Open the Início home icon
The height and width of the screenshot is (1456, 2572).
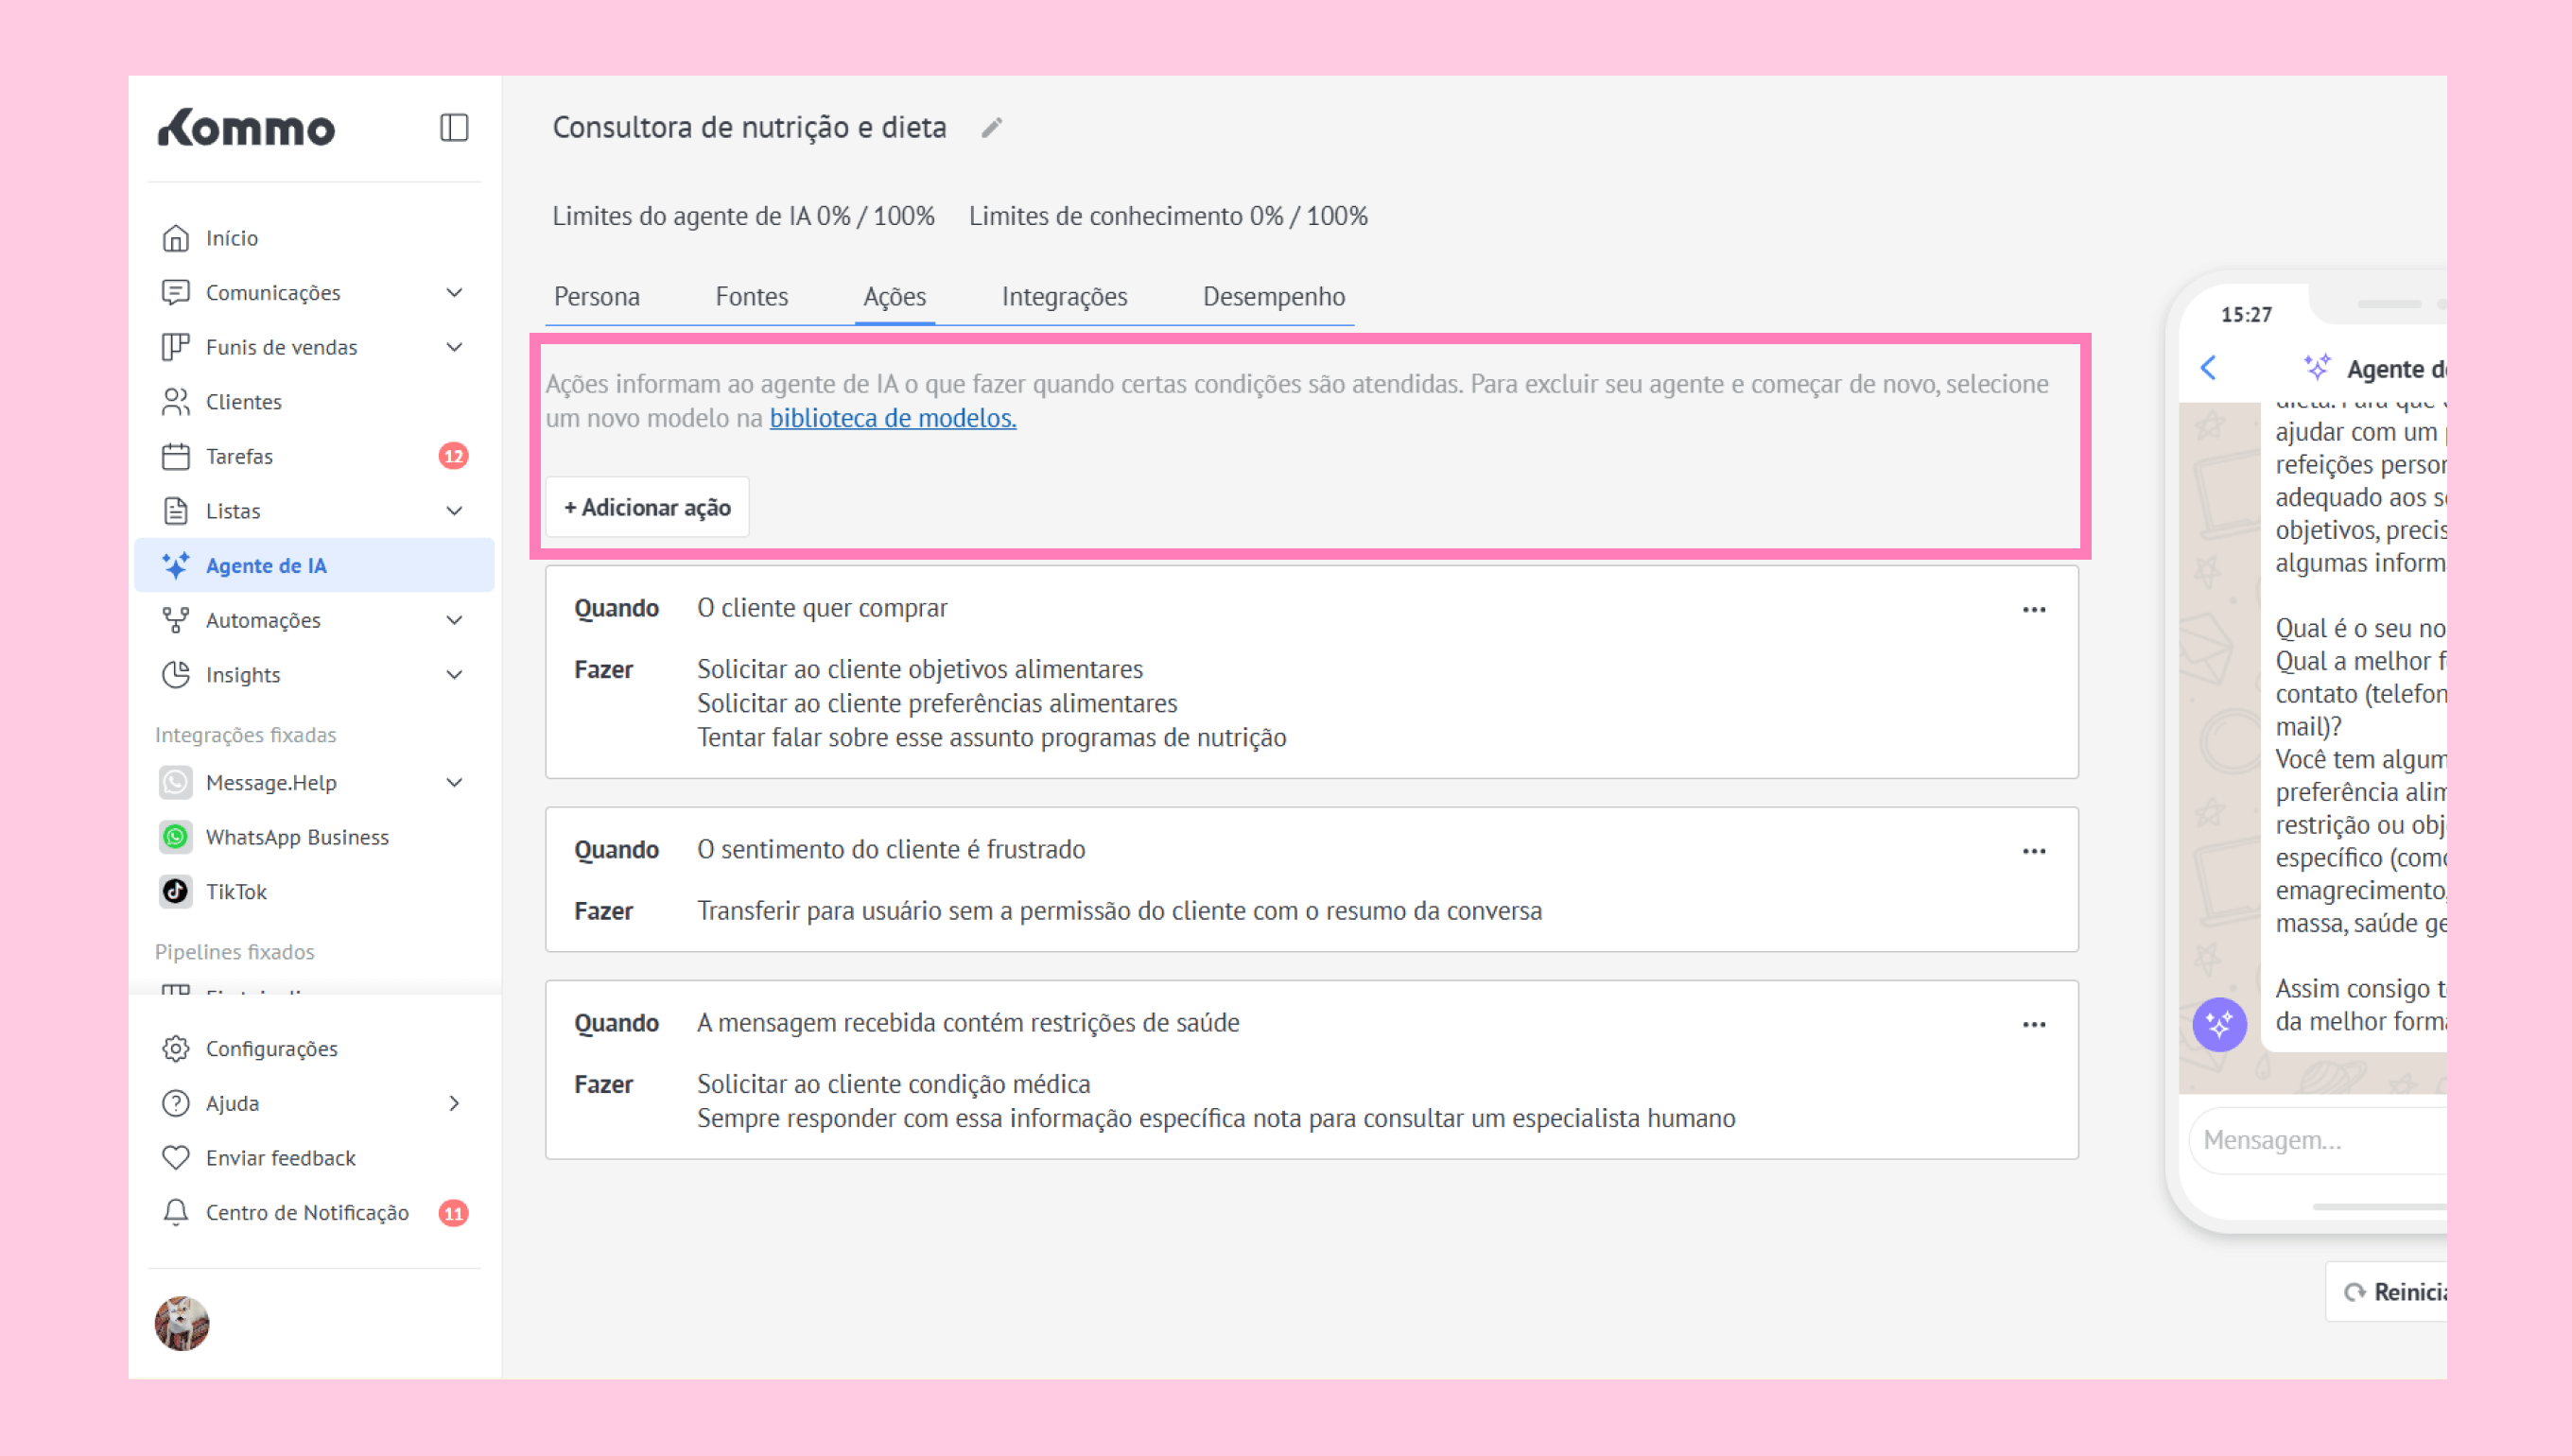coord(176,238)
